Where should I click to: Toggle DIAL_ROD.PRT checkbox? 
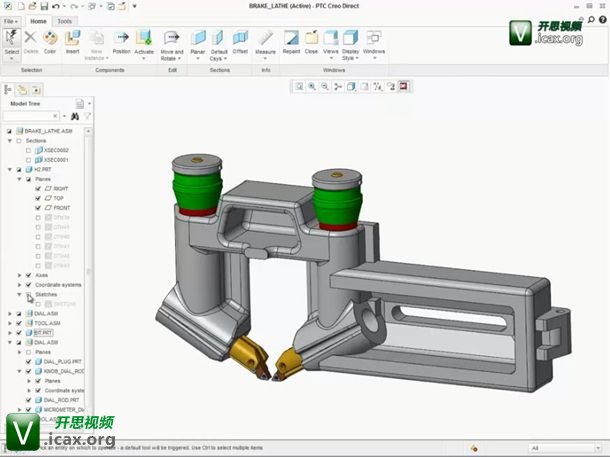click(28, 400)
